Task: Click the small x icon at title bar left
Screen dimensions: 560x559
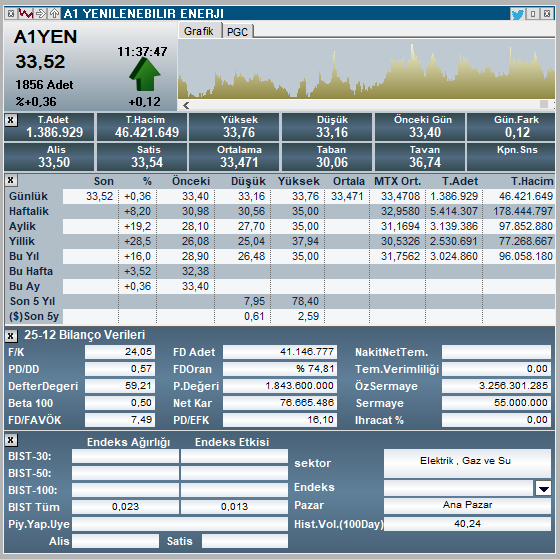Action: pos(11,14)
